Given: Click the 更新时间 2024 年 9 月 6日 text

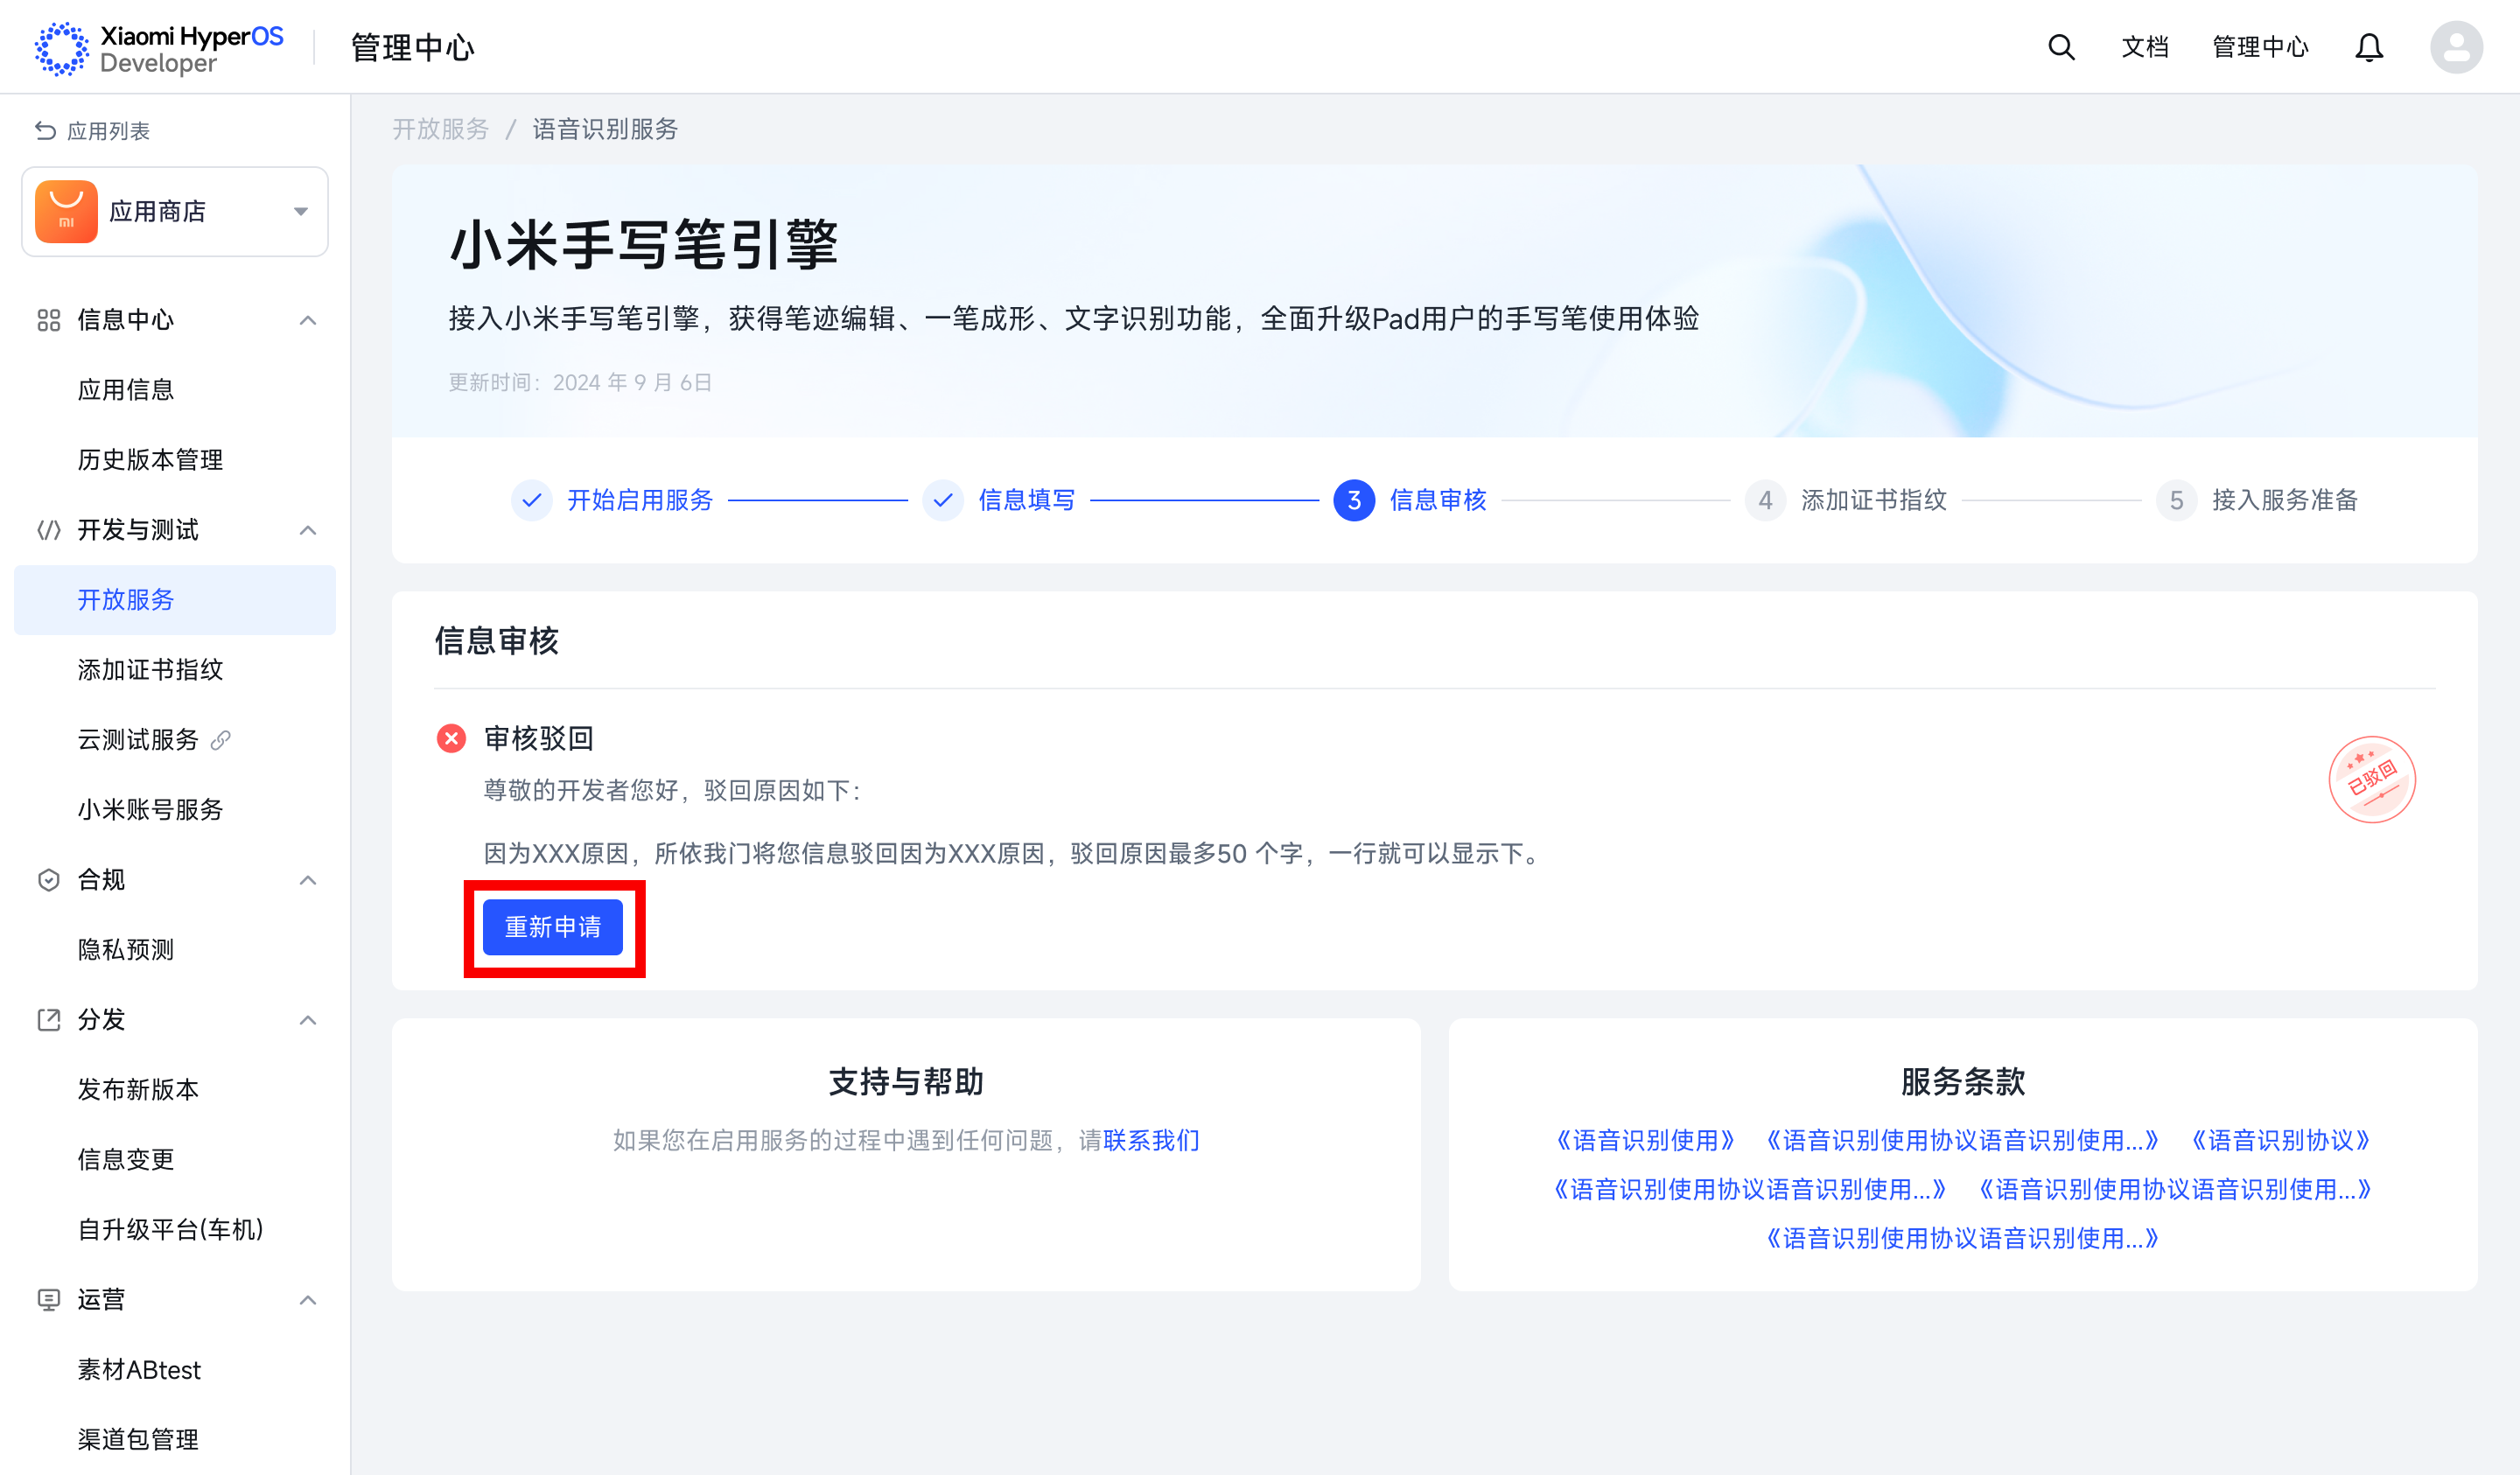Looking at the screenshot, I should pos(580,383).
